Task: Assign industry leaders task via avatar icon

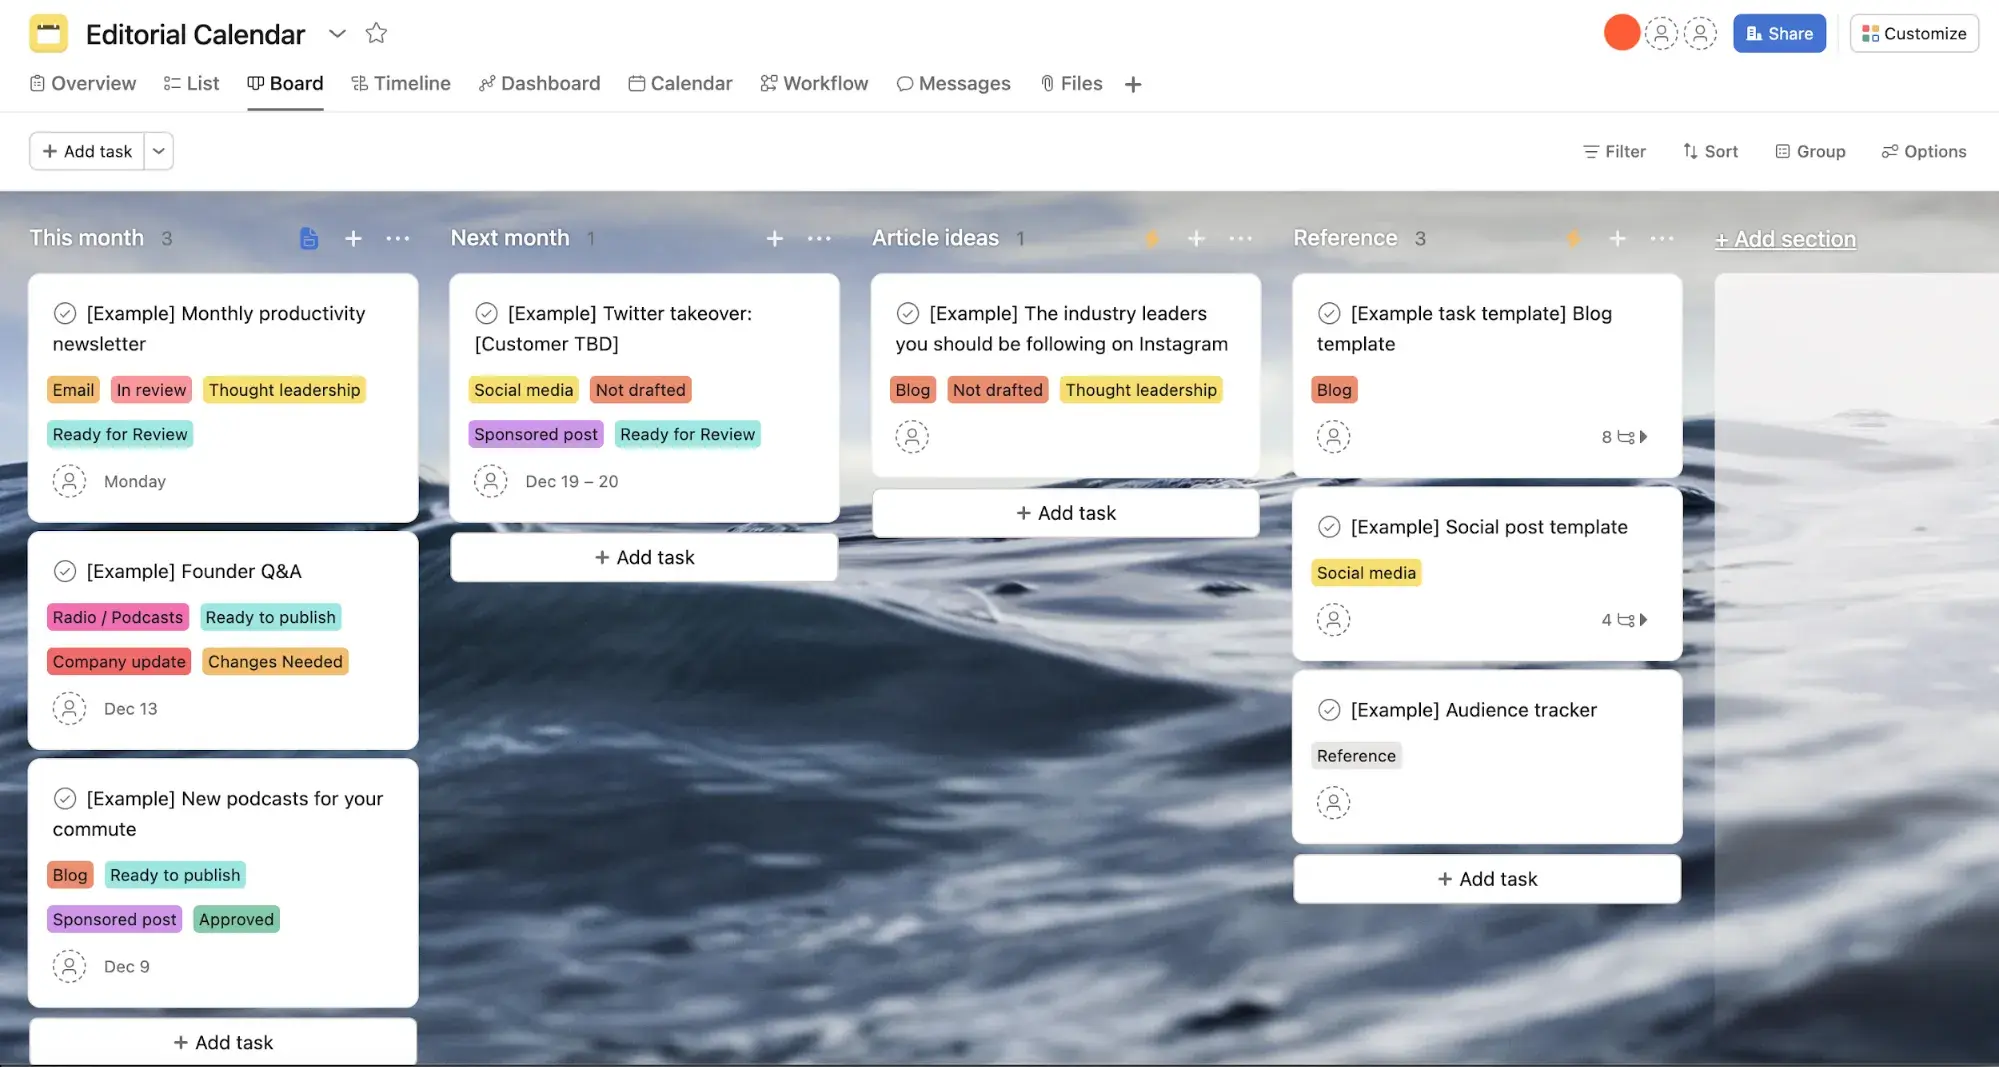Action: coord(912,436)
